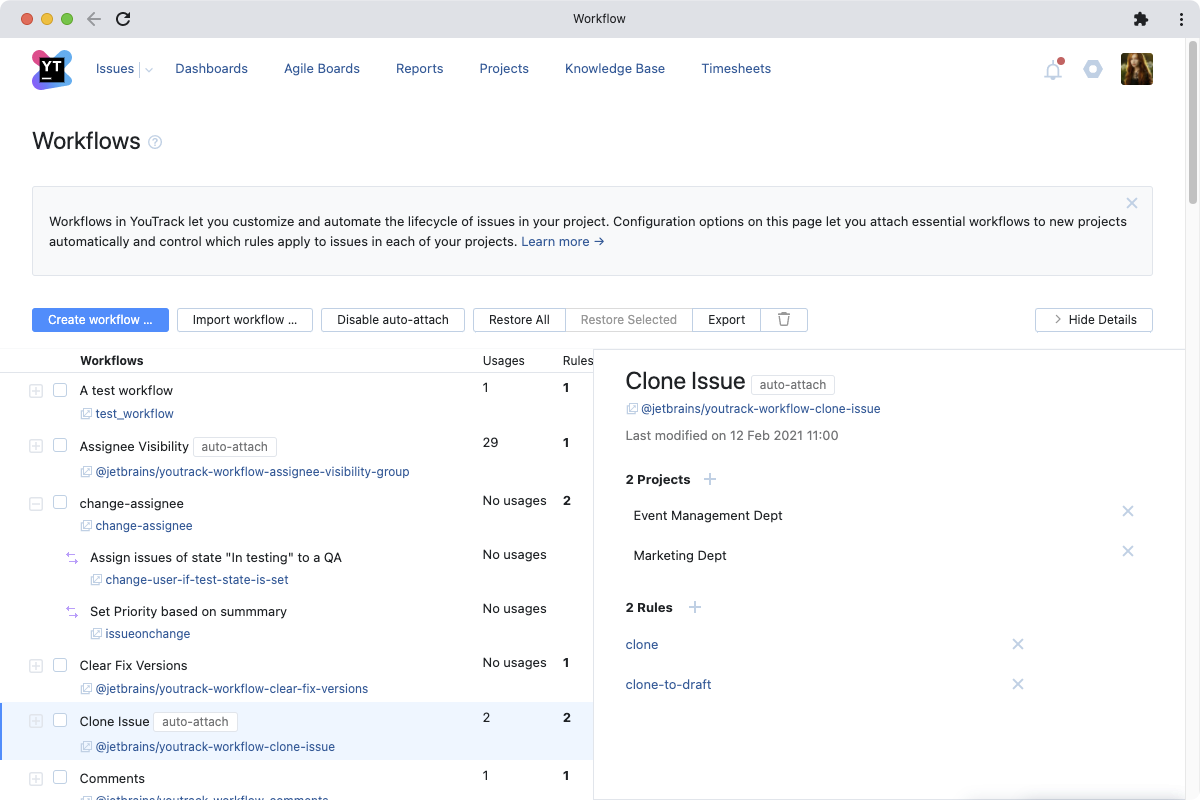Click the Export button
This screenshot has width=1200, height=800.
[x=727, y=320]
